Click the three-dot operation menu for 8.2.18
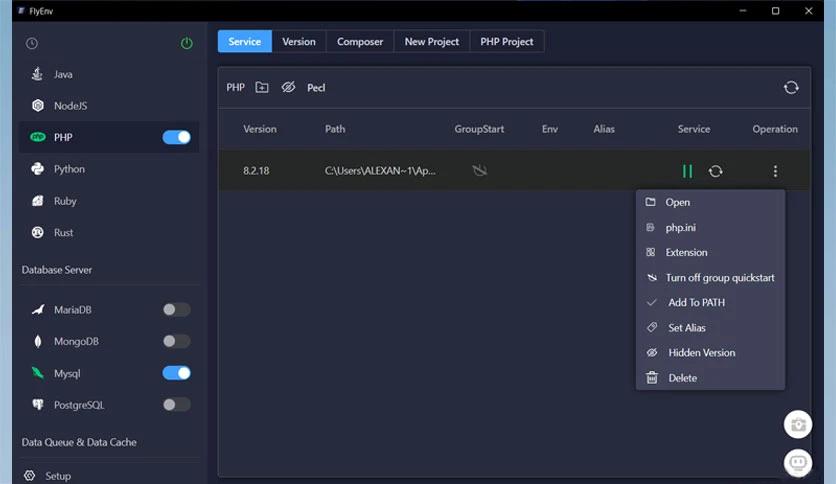Viewport: 836px width, 484px height. coord(775,171)
